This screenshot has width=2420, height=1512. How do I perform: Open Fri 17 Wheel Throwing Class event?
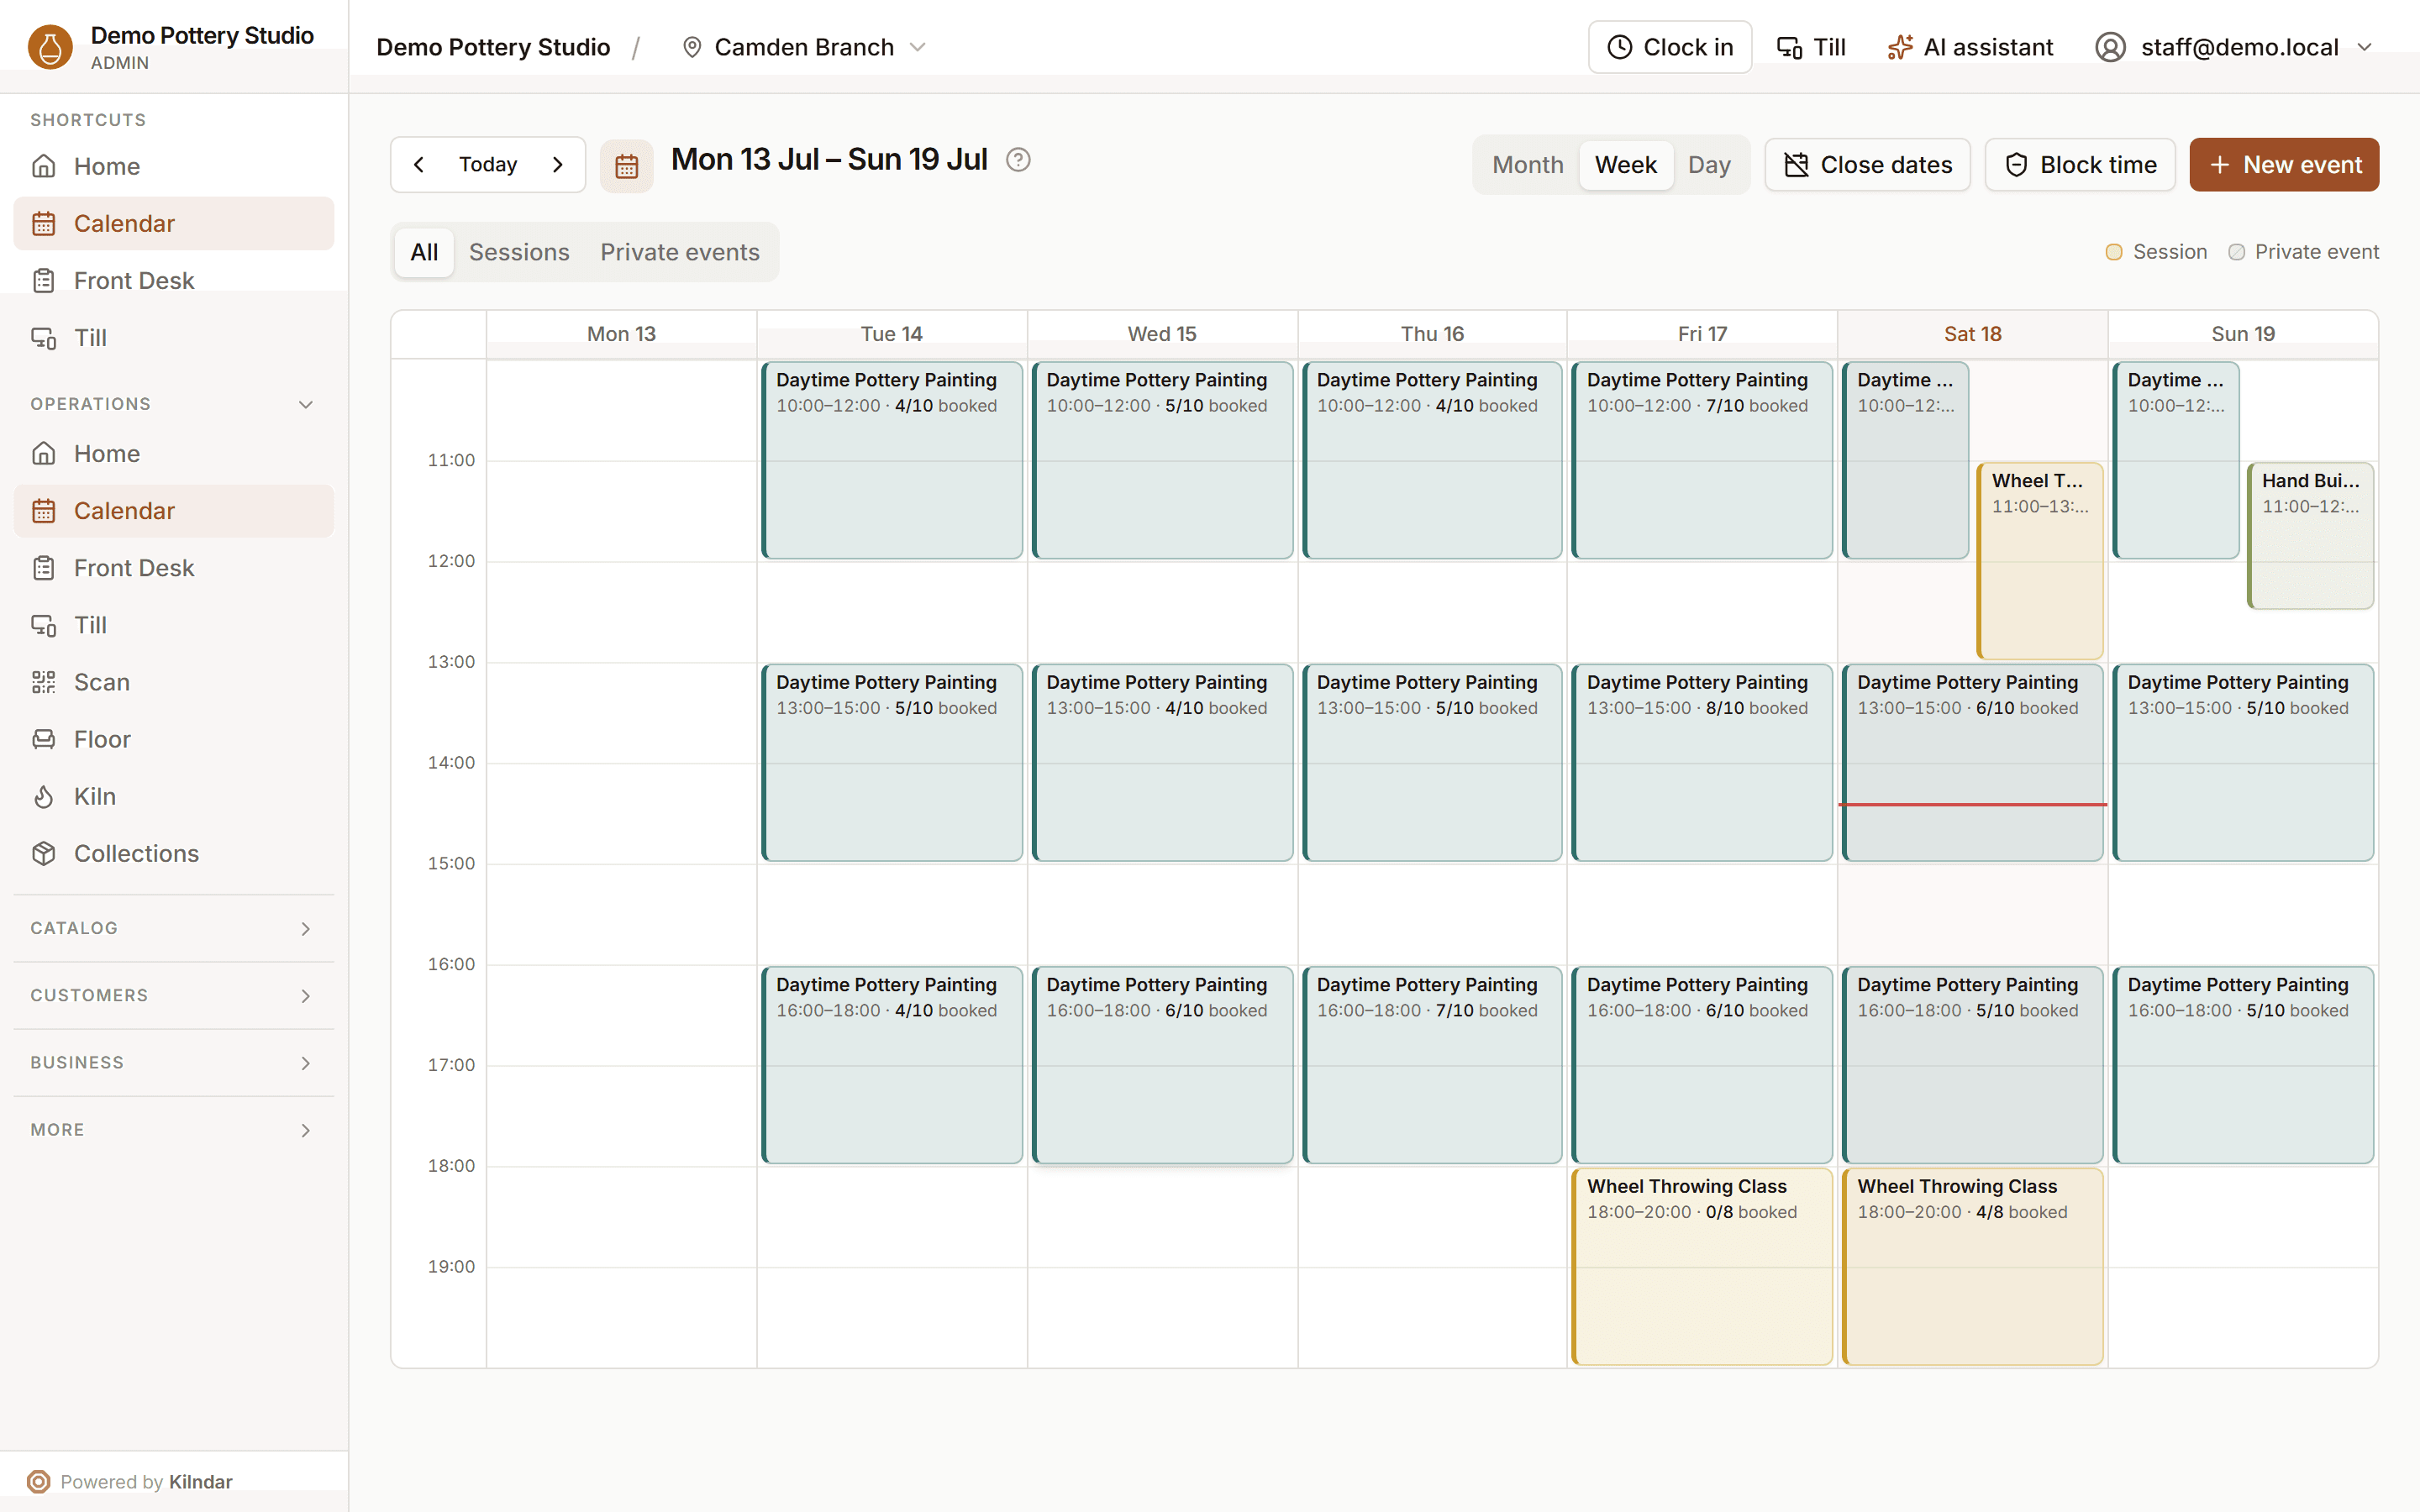pyautogui.click(x=1702, y=1266)
